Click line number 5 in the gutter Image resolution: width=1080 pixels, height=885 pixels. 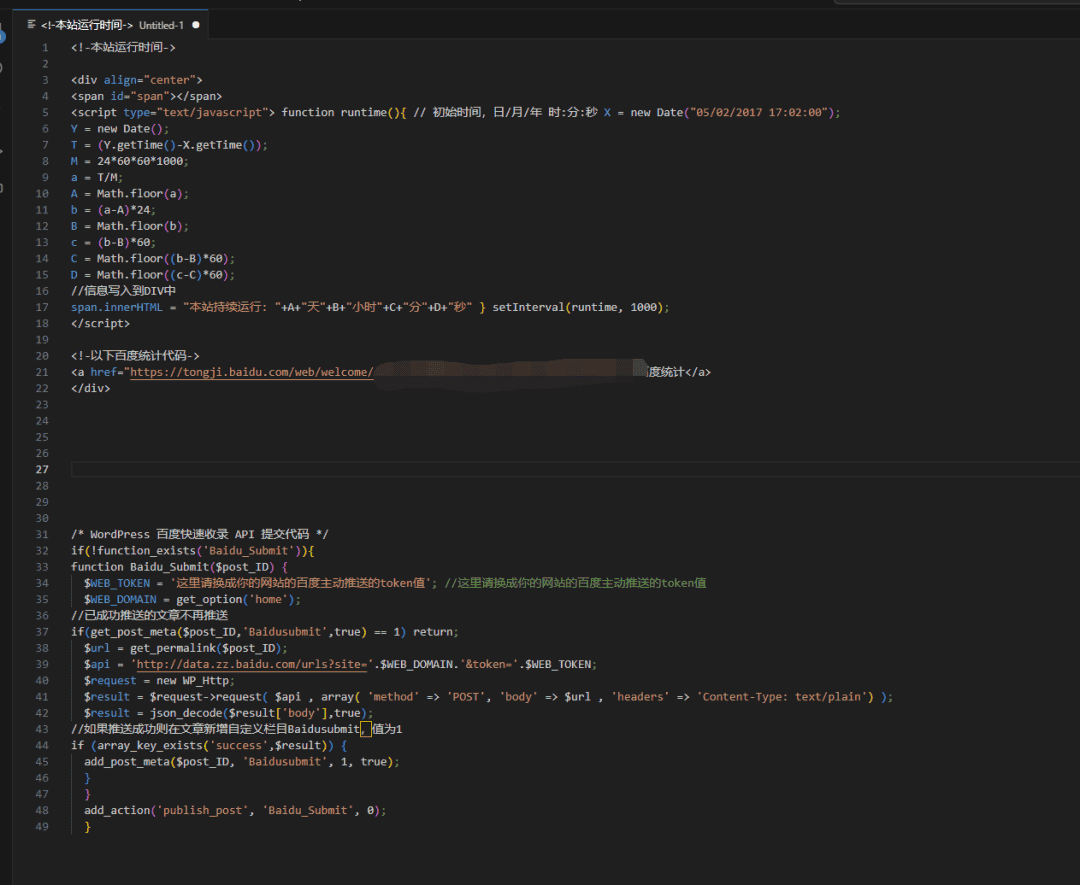click(45, 112)
